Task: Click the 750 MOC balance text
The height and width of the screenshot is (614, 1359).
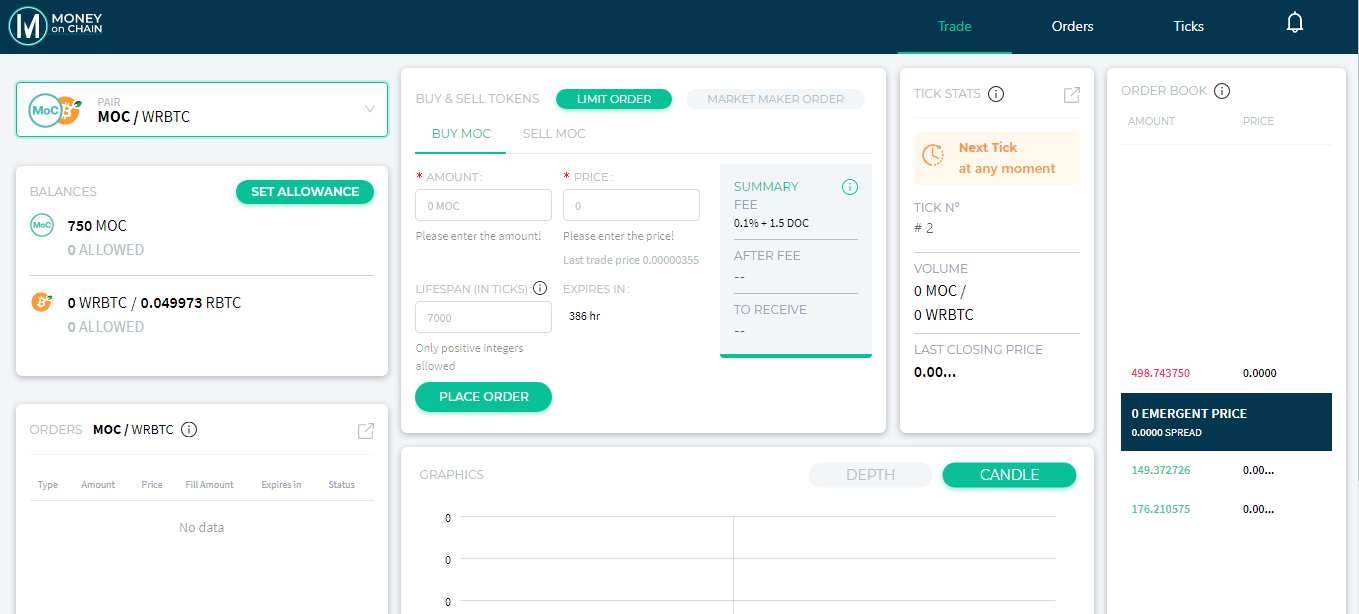Action: [97, 226]
